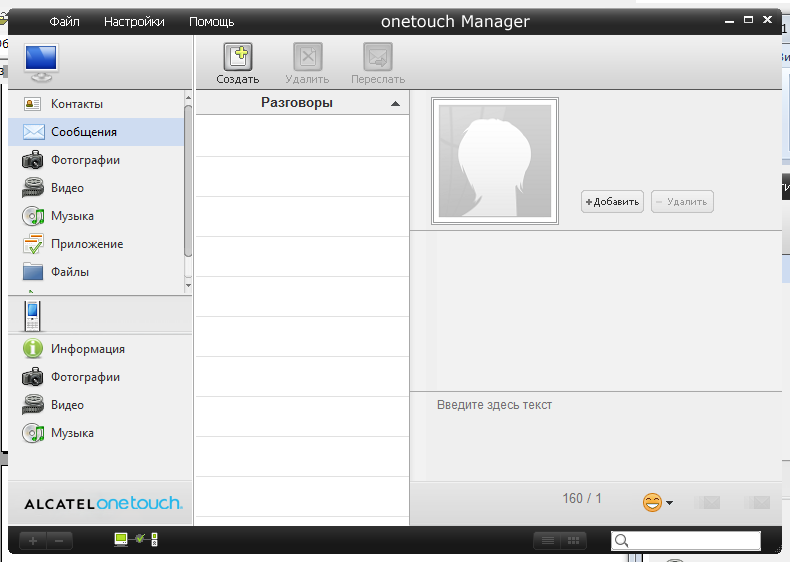Click the plus button in bottom-left corner
Viewport: 790px width, 562px height.
(x=33, y=541)
